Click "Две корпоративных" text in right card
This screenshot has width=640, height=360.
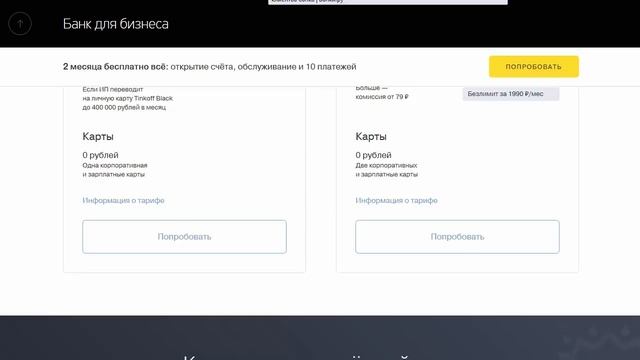click(x=386, y=165)
